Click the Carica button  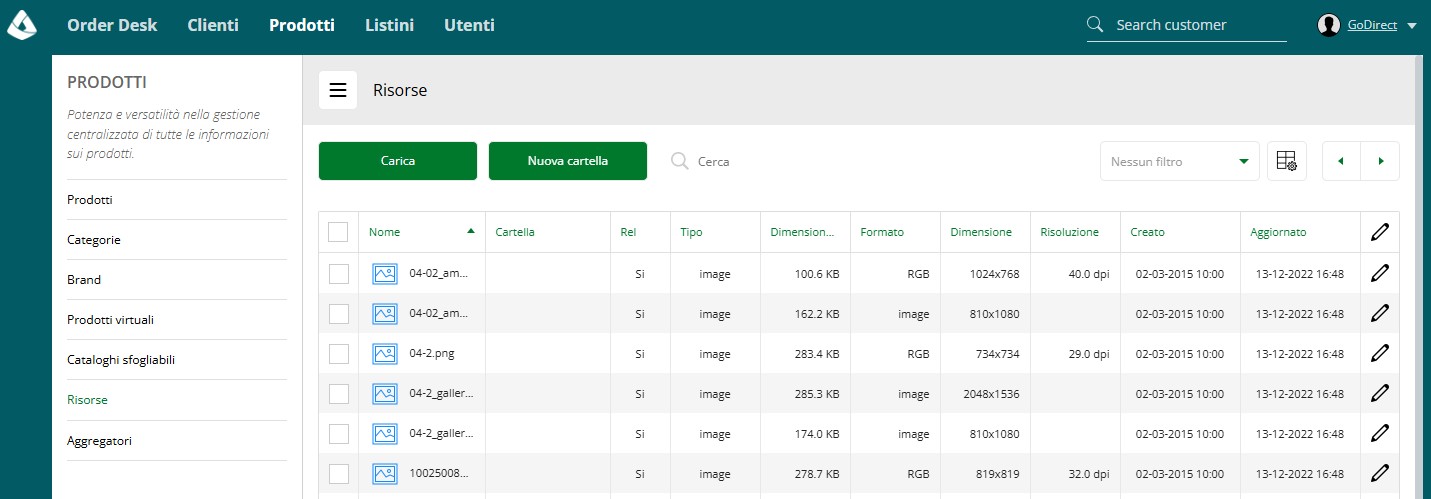click(398, 161)
